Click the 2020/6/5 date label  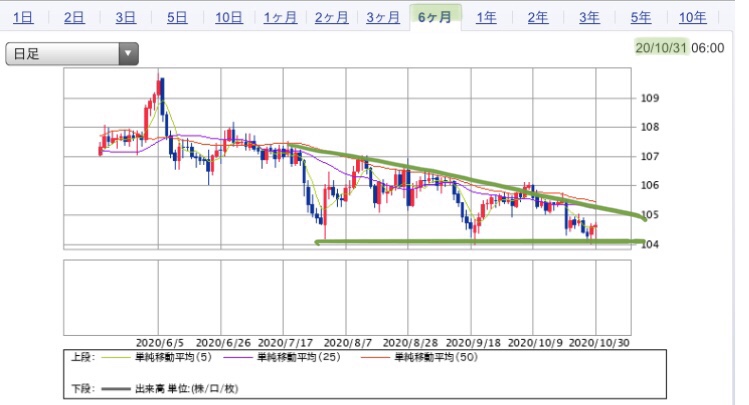pyautogui.click(x=160, y=343)
